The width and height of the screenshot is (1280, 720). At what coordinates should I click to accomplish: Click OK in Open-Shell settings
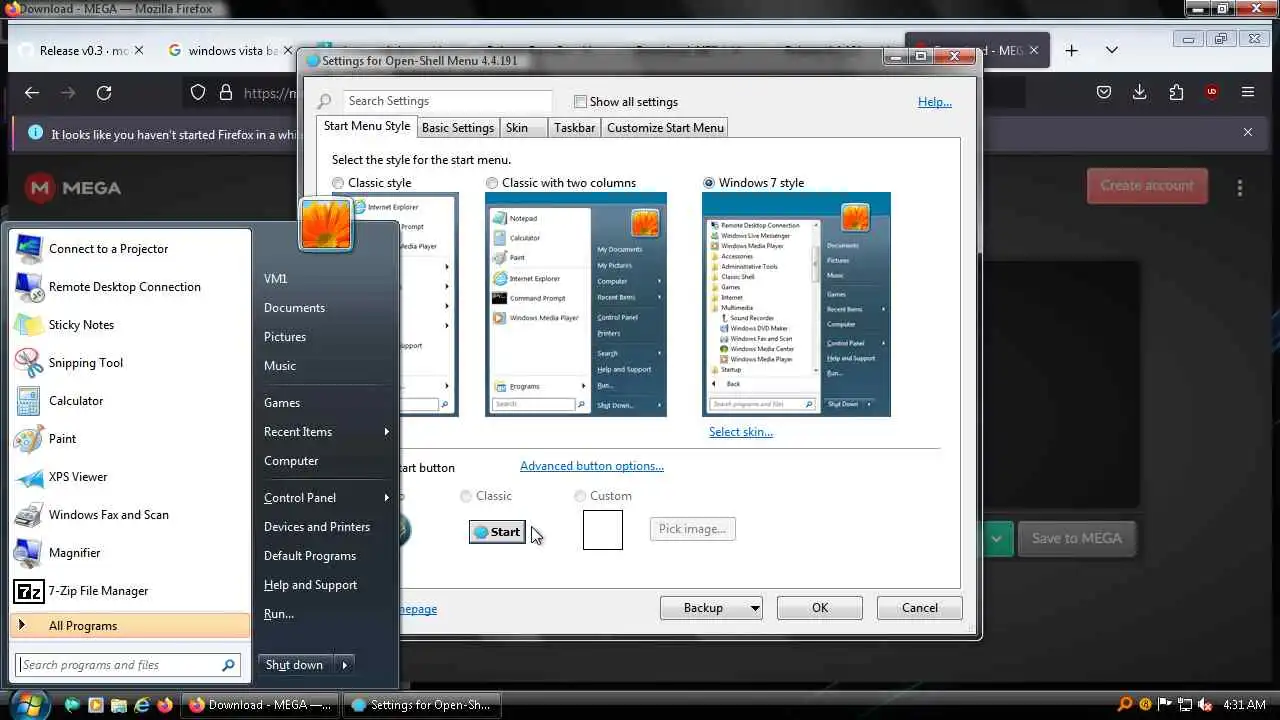tap(820, 608)
